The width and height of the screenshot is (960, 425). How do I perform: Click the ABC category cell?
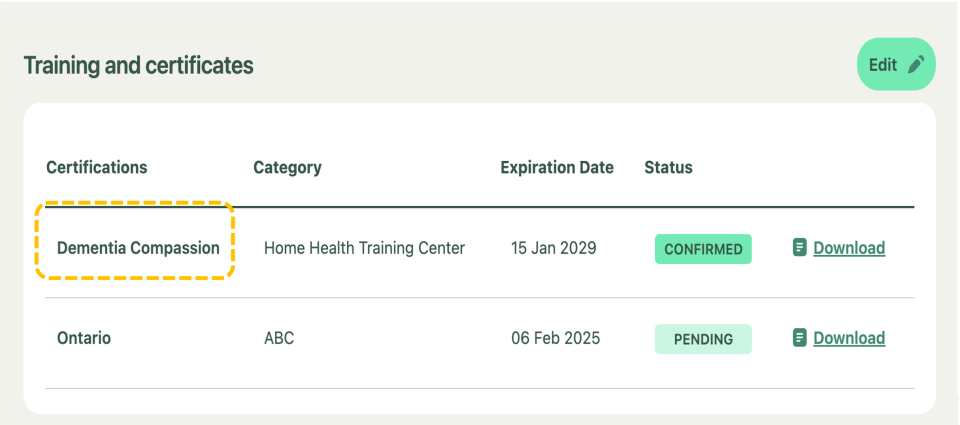pyautogui.click(x=279, y=338)
